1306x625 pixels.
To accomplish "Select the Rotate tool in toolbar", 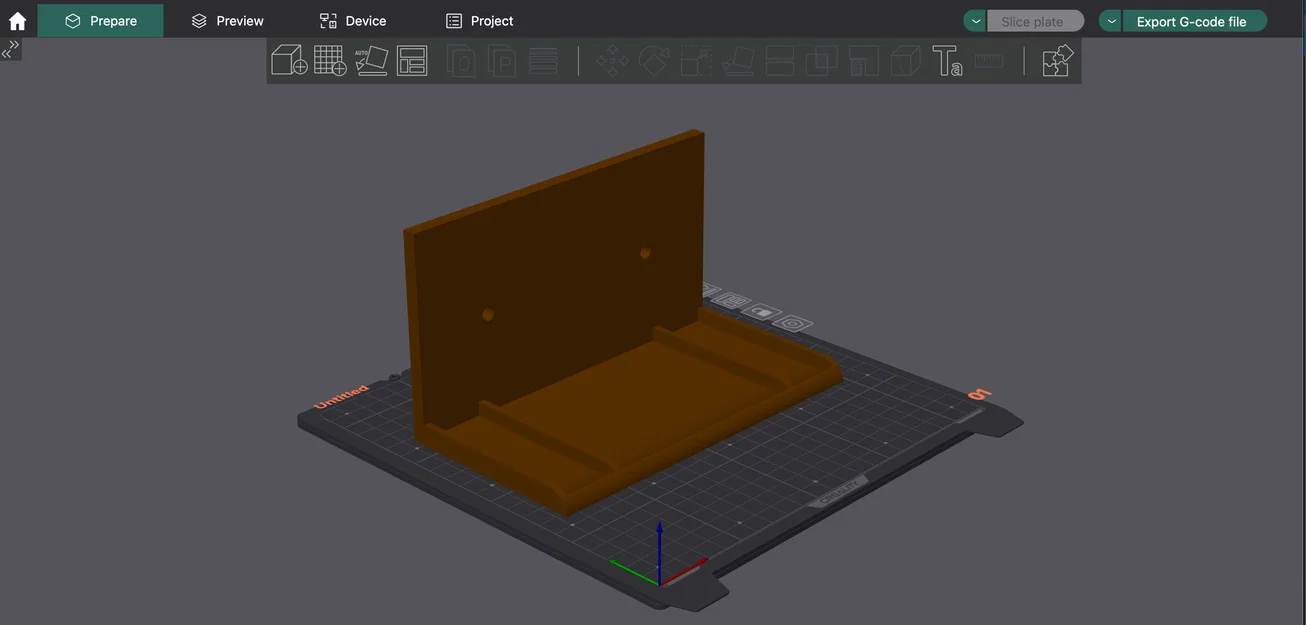I will point(654,60).
